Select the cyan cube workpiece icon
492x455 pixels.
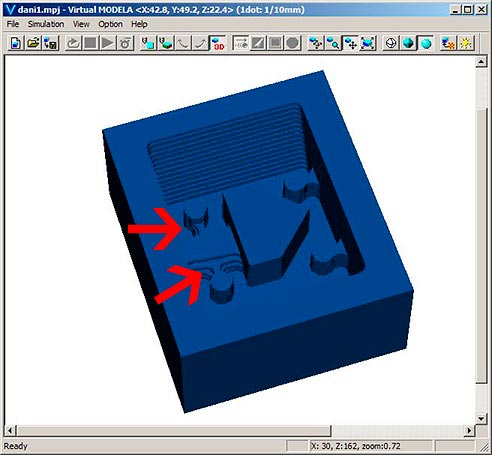tap(148, 43)
